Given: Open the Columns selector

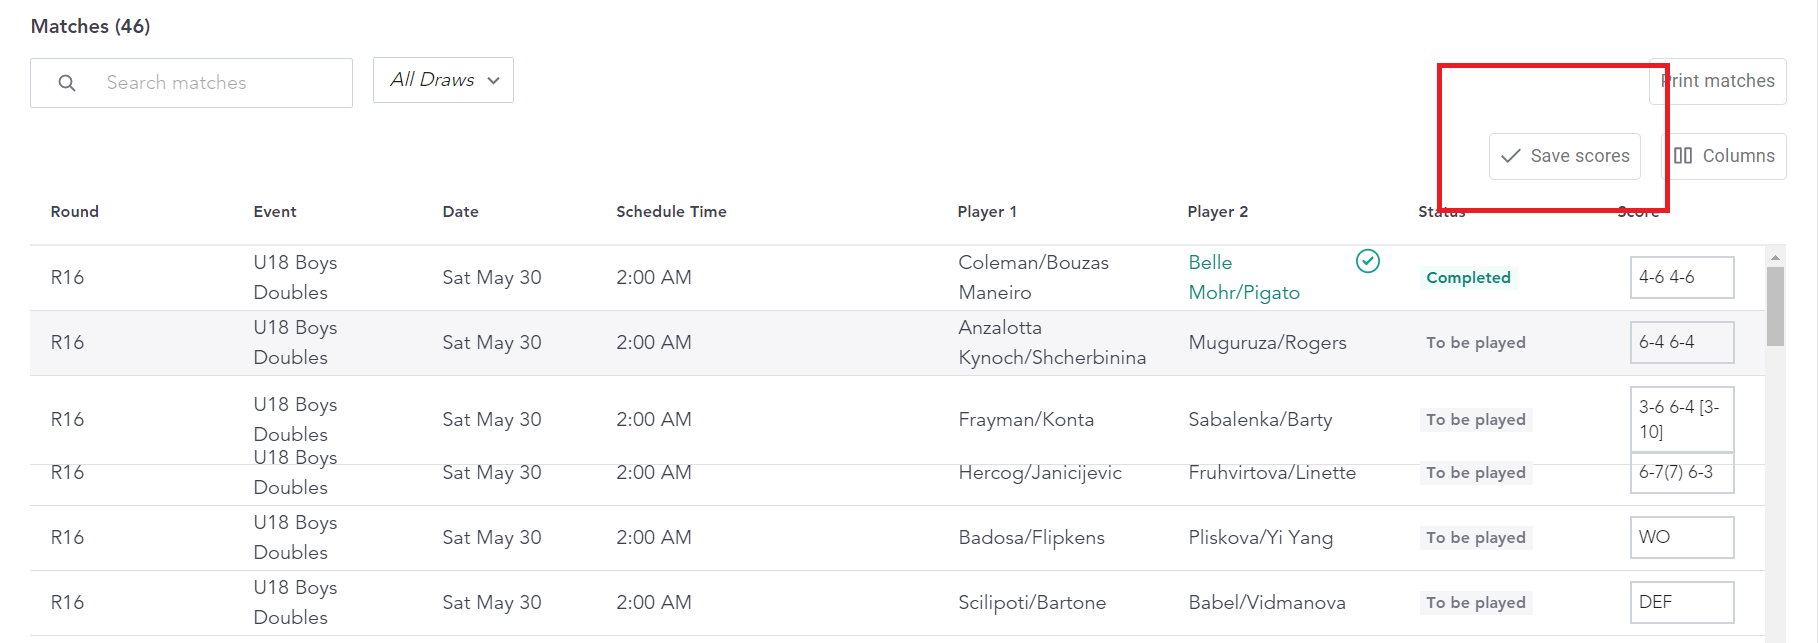Looking at the screenshot, I should click(x=1724, y=156).
